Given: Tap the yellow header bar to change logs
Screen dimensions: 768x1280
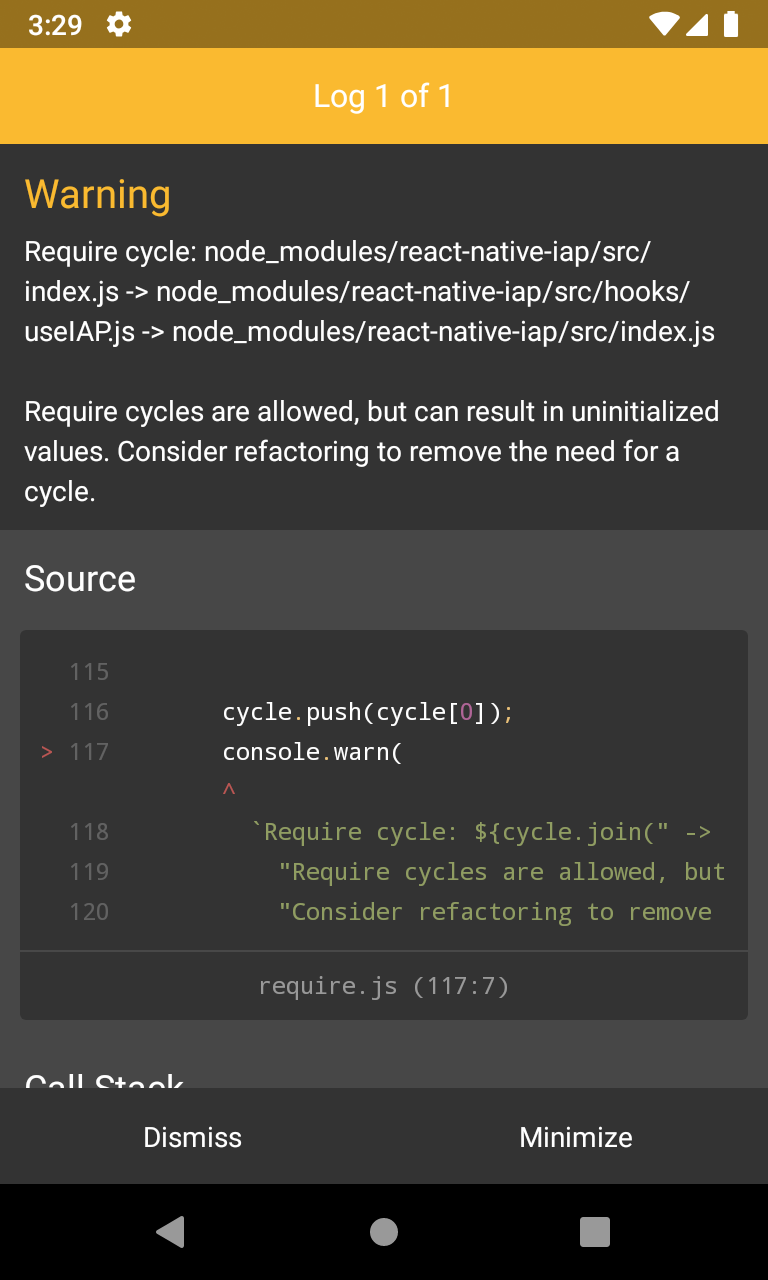Looking at the screenshot, I should (x=383, y=96).
